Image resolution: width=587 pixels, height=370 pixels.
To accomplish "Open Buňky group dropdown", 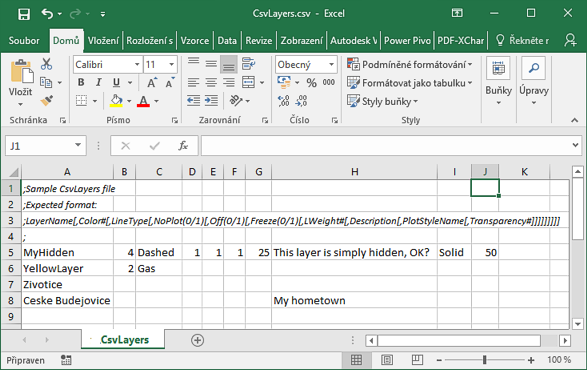I will point(498,82).
